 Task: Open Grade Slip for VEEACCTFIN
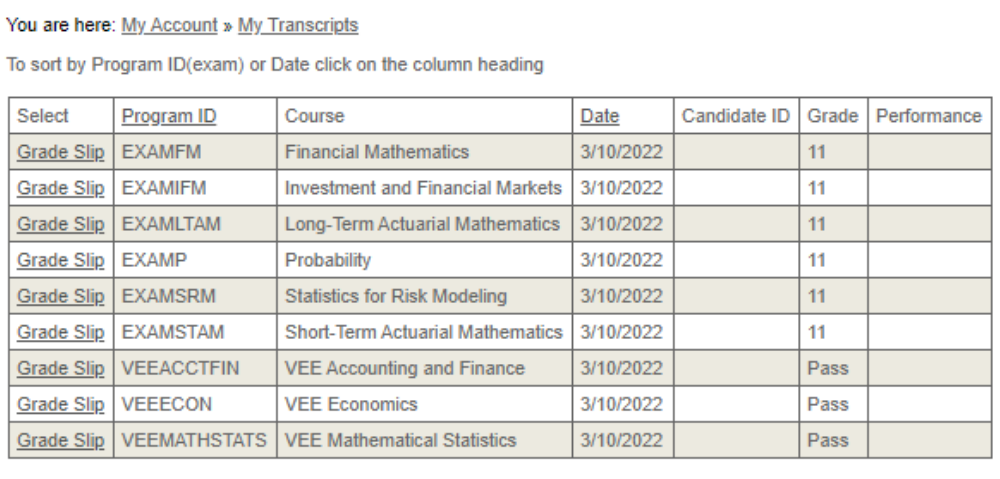[60, 368]
